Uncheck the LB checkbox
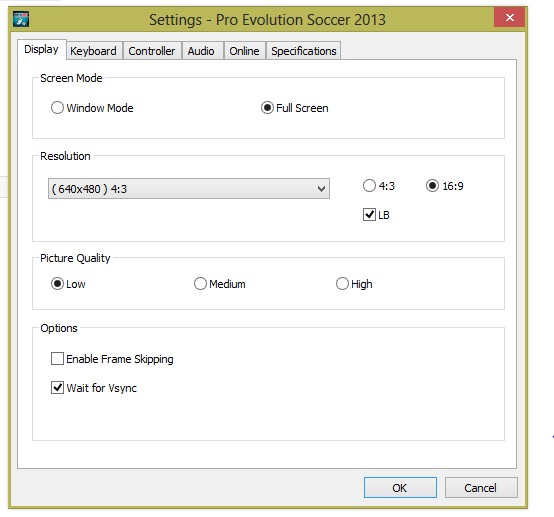Image resolution: width=554 pixels, height=517 pixels. pos(369,215)
